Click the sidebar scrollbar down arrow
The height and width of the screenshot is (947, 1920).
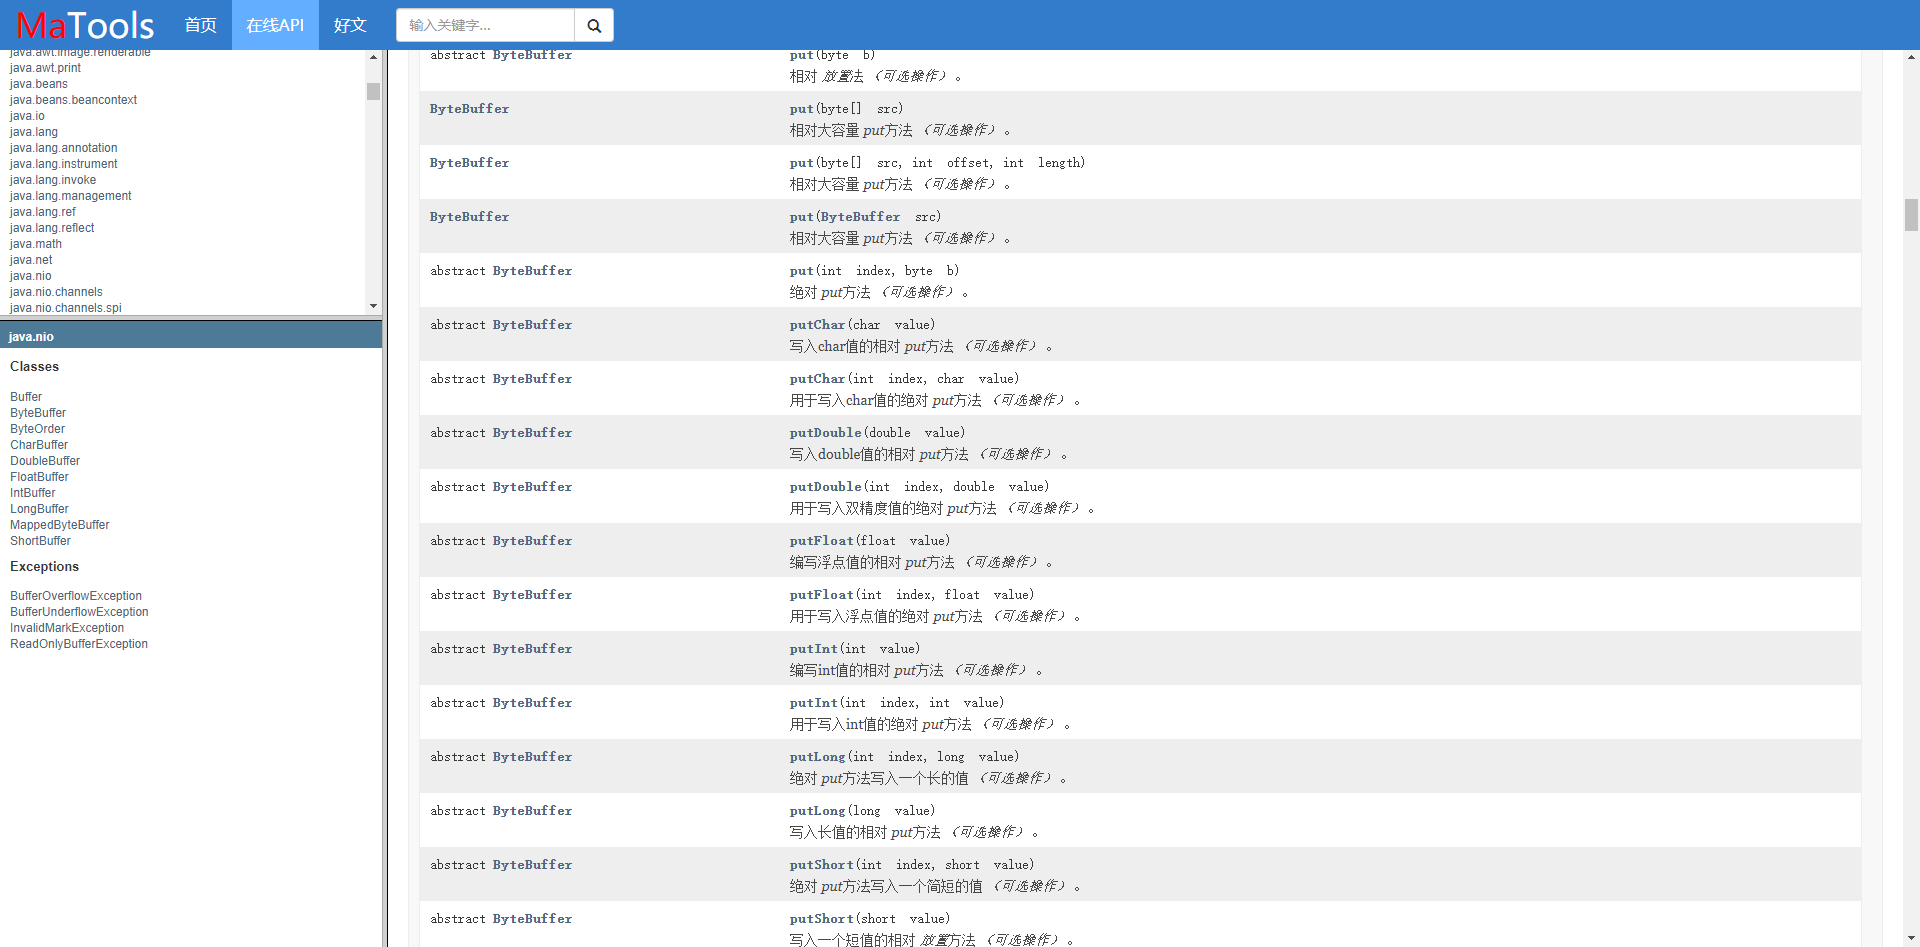[373, 306]
